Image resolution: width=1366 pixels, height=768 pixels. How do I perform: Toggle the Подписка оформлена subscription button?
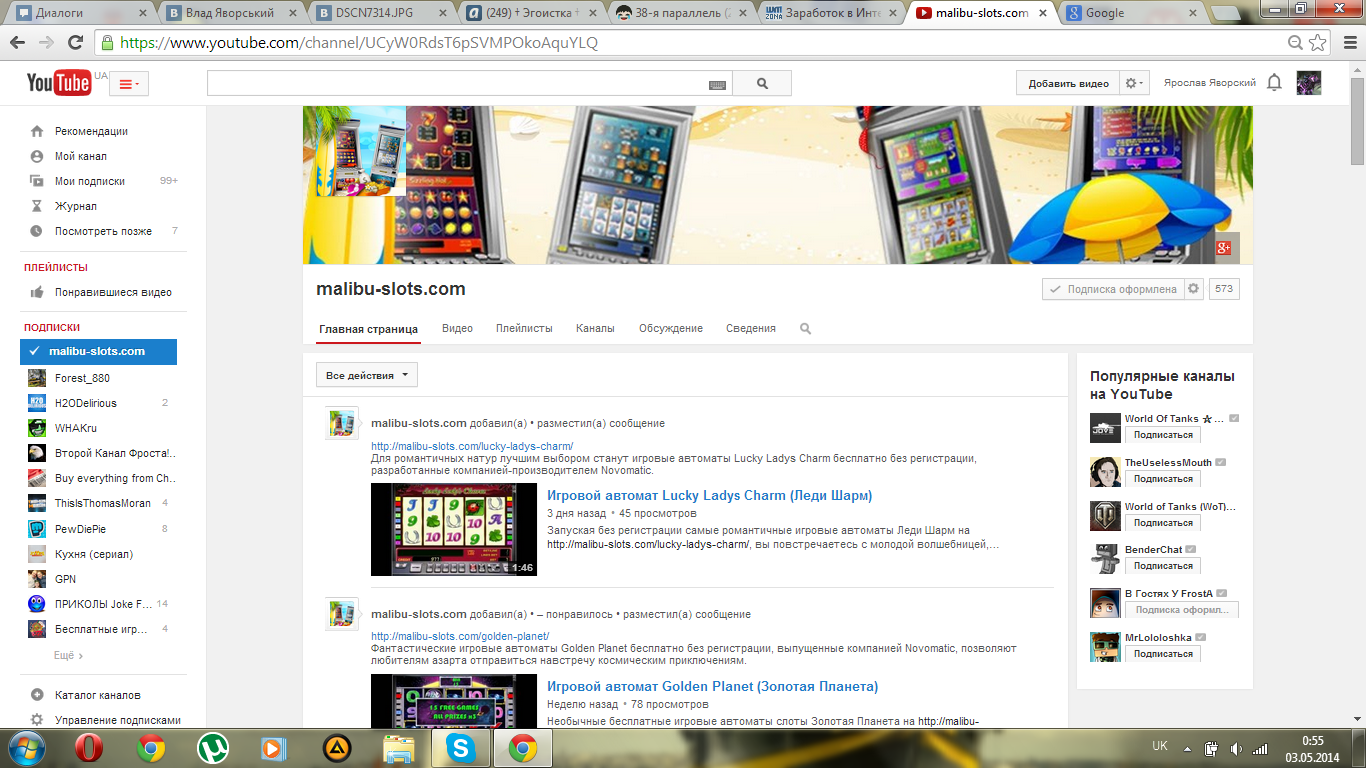click(1112, 289)
